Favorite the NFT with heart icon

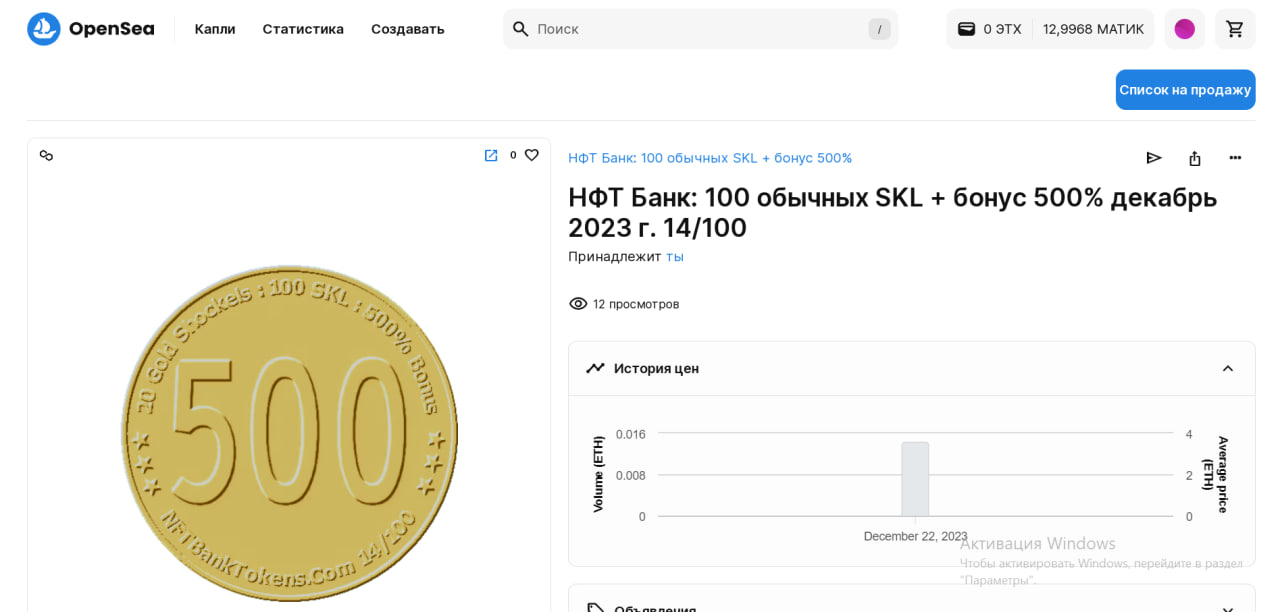click(x=532, y=155)
